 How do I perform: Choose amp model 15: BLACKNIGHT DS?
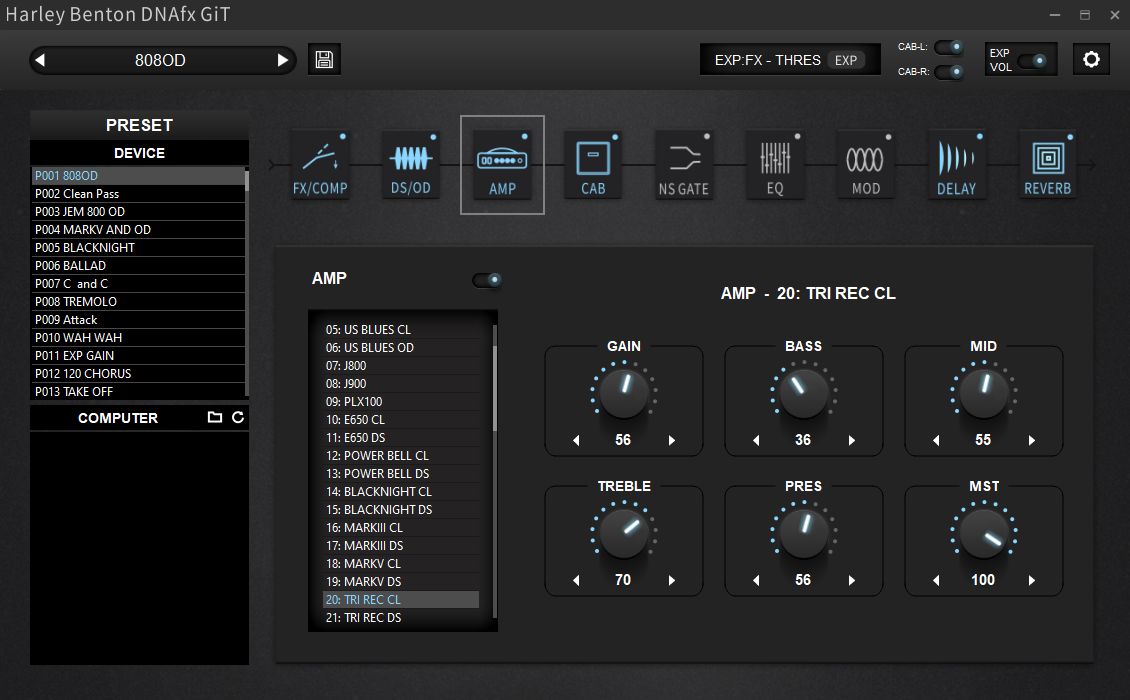401,510
